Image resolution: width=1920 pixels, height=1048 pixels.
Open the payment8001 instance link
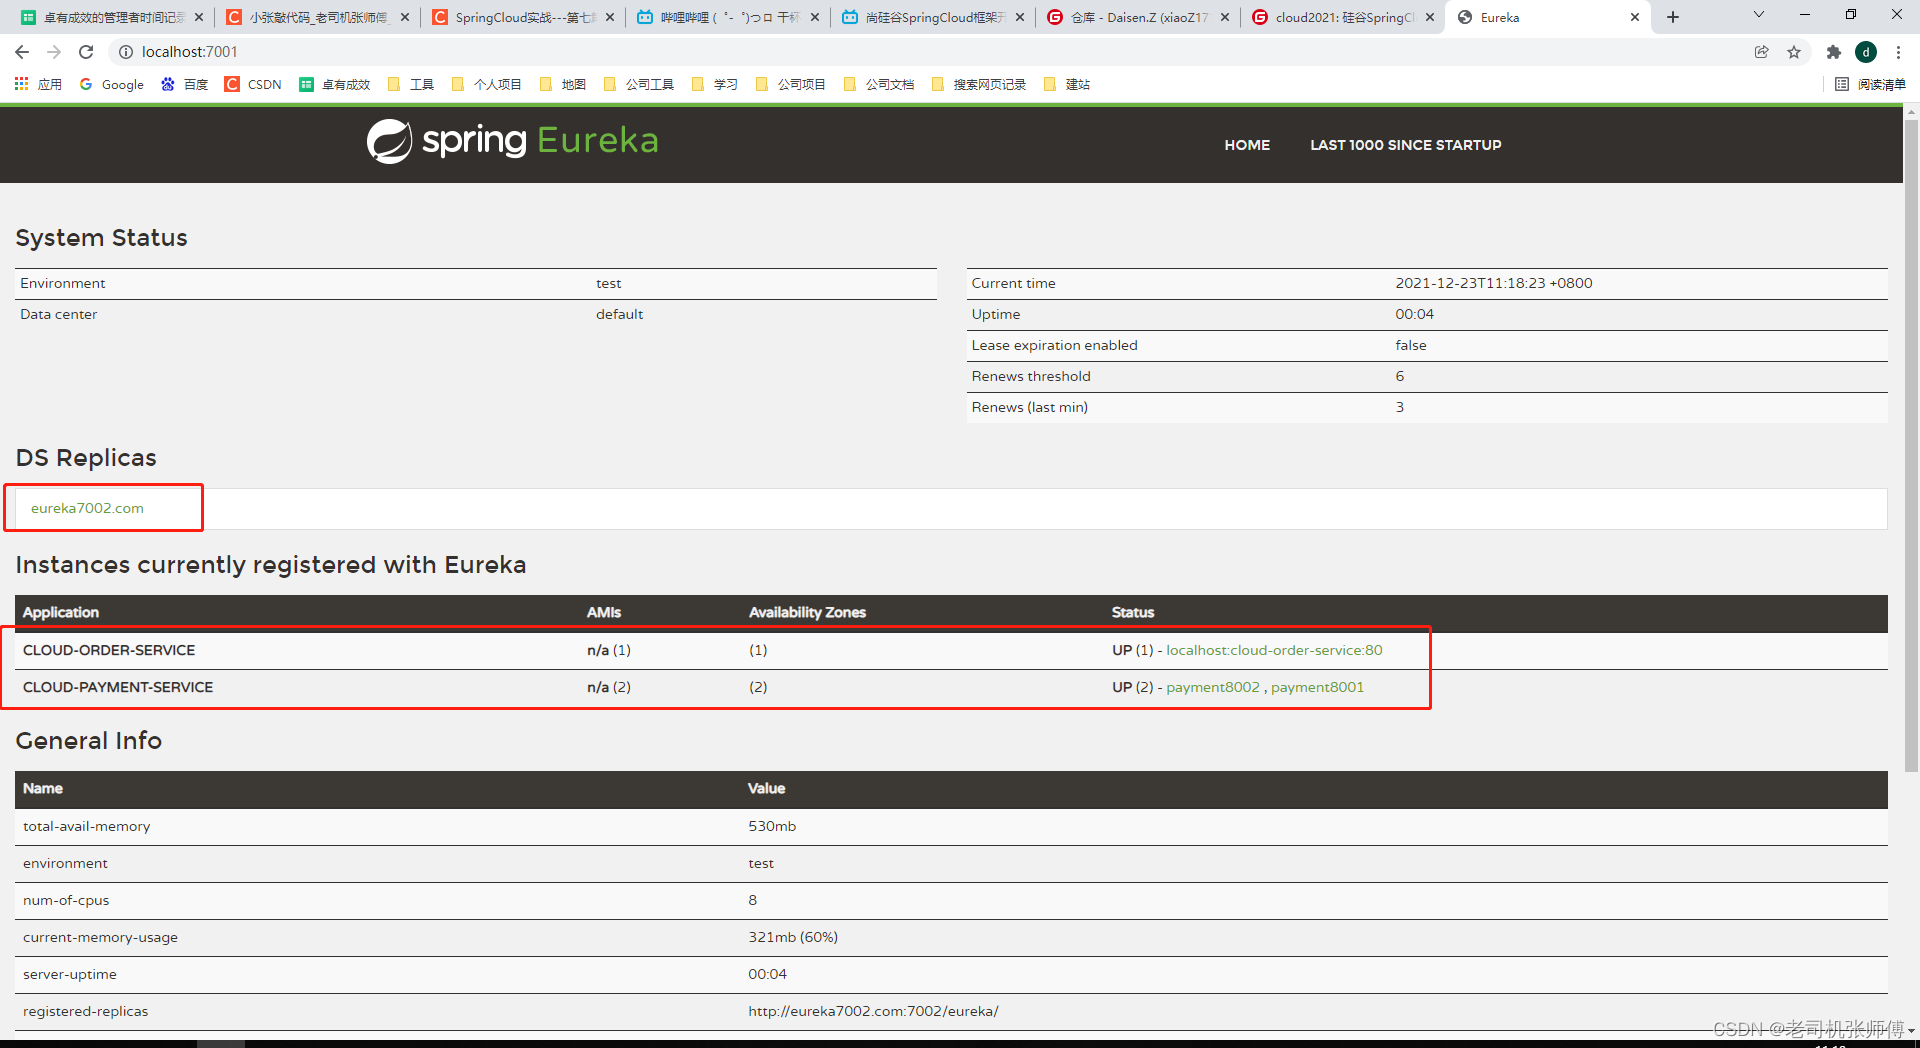tap(1317, 687)
